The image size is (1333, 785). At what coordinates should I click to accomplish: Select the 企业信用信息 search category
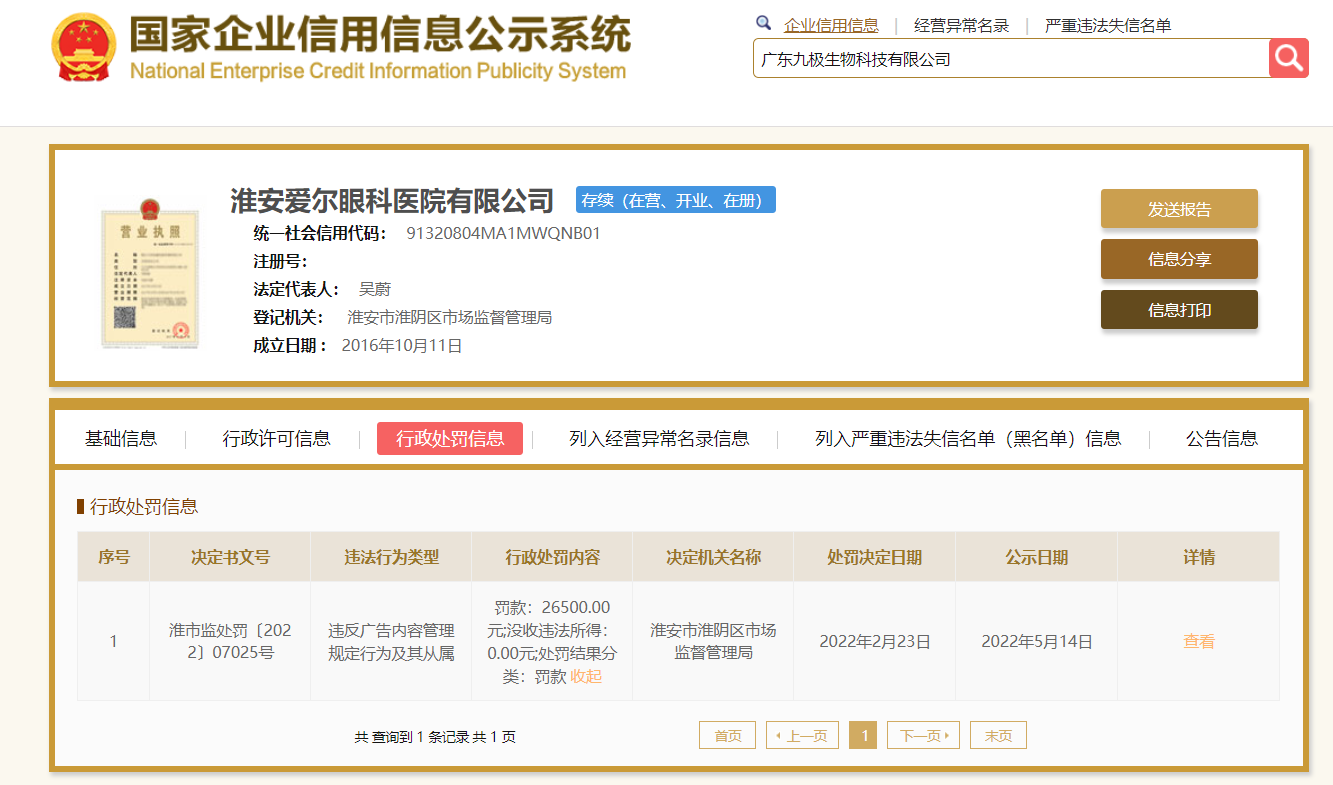[x=831, y=26]
